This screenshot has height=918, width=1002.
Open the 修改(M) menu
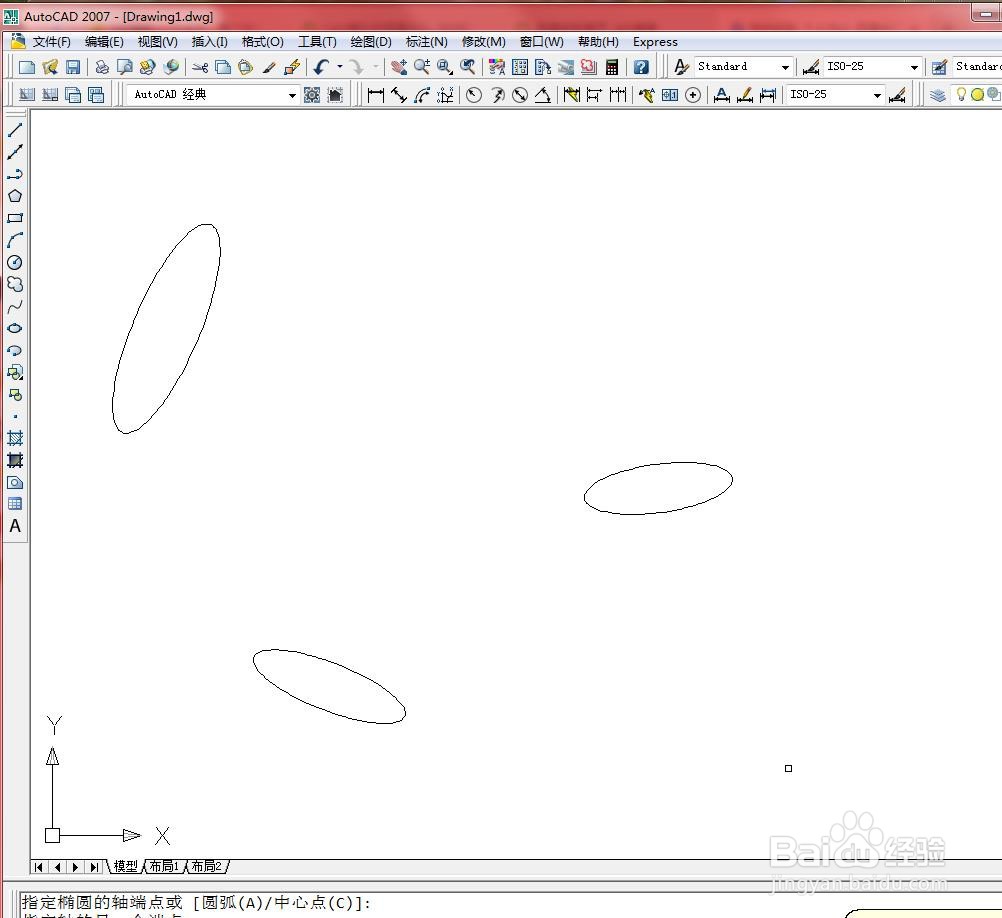click(483, 42)
